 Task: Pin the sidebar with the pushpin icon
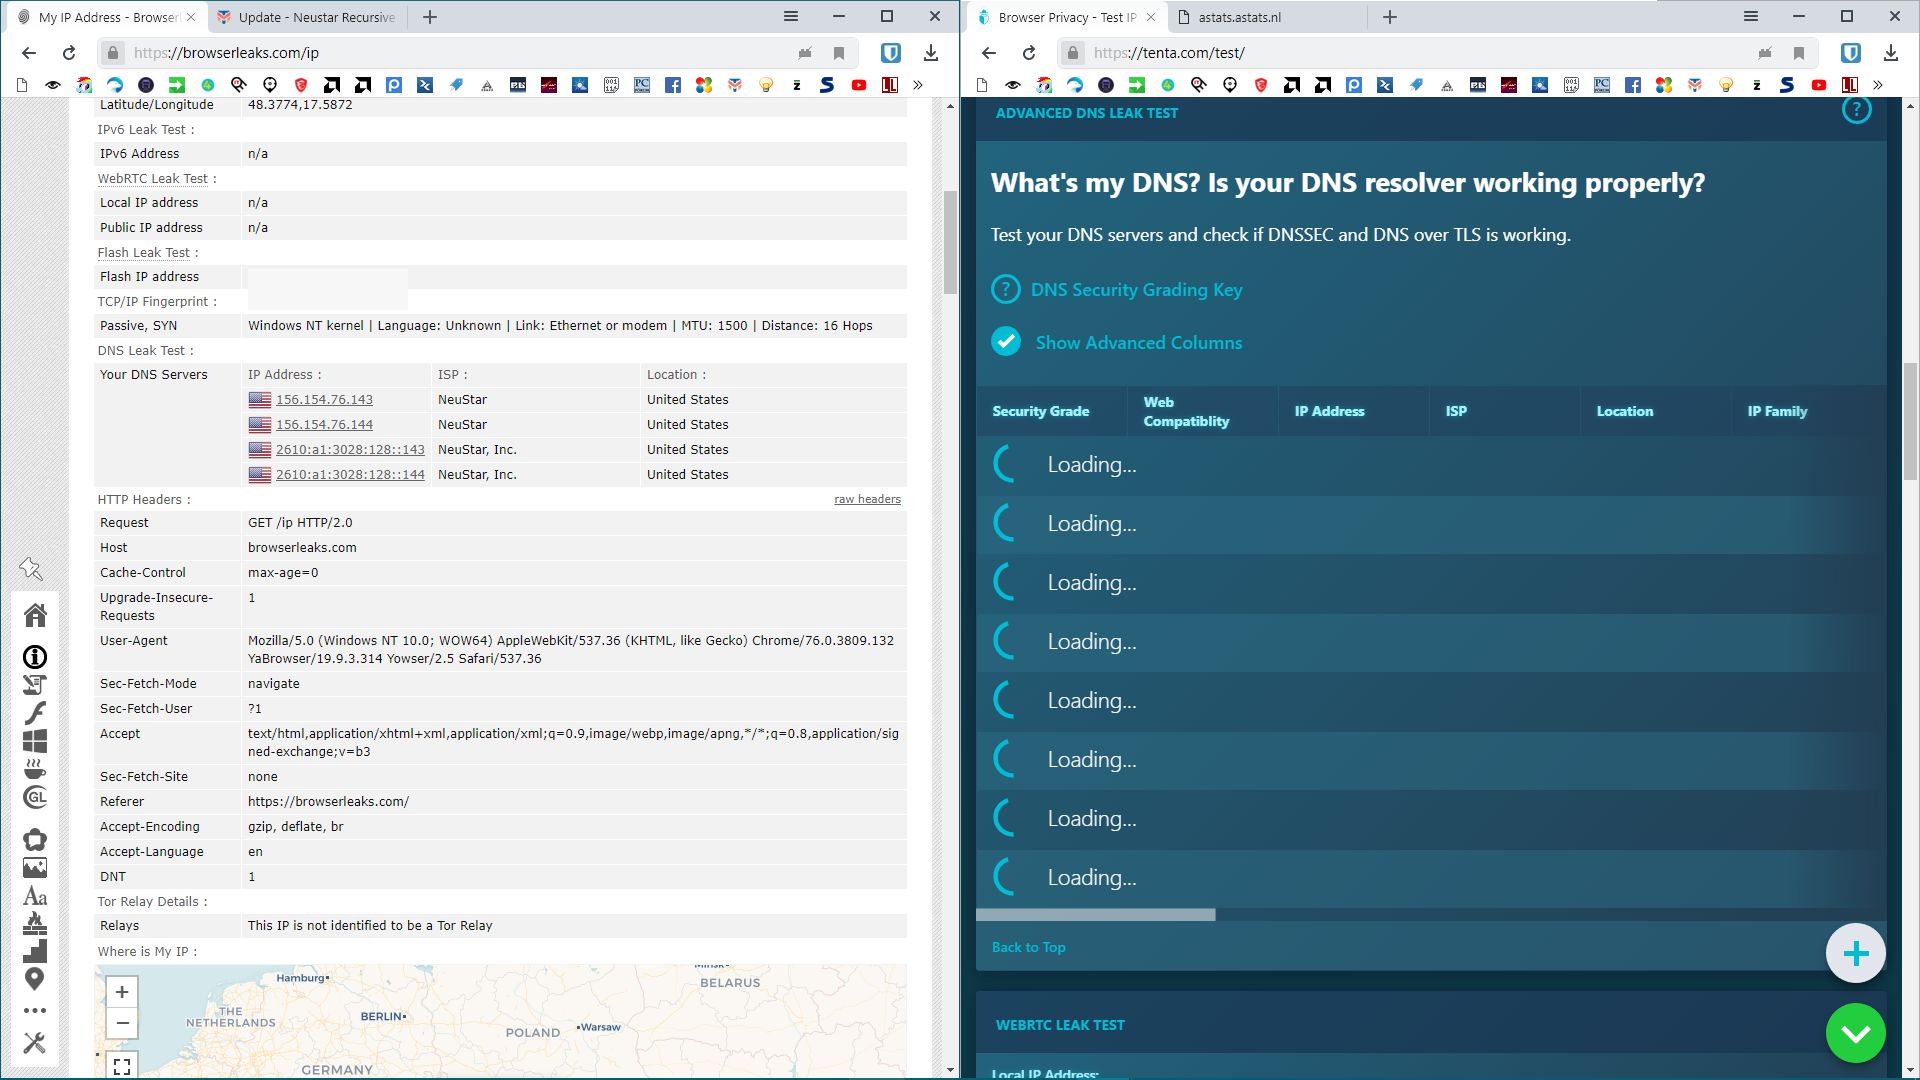pos(31,570)
